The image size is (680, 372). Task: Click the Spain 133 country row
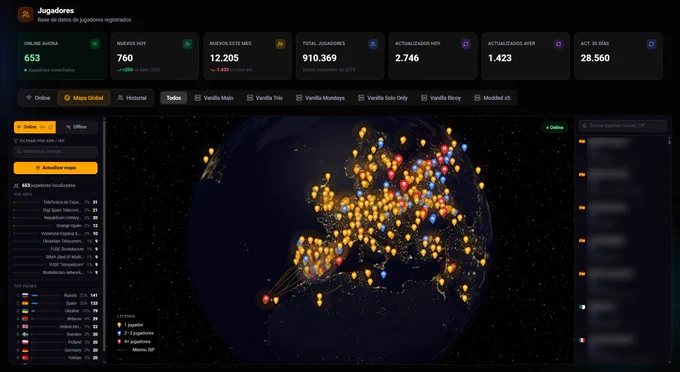[56, 303]
